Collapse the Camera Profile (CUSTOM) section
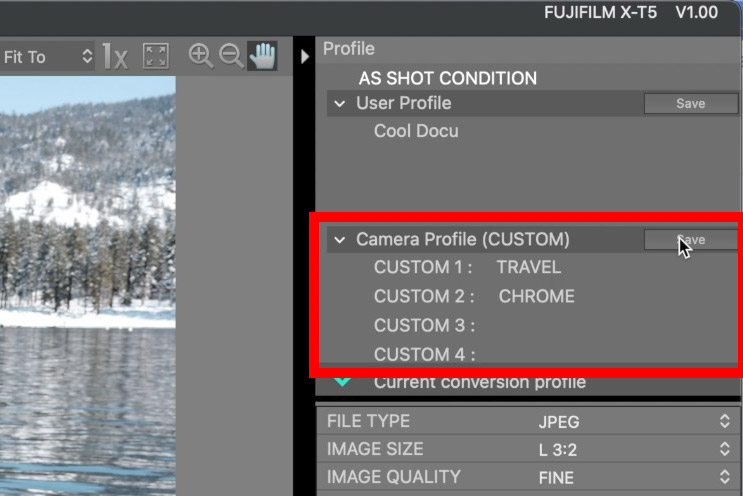743x496 pixels. click(341, 240)
